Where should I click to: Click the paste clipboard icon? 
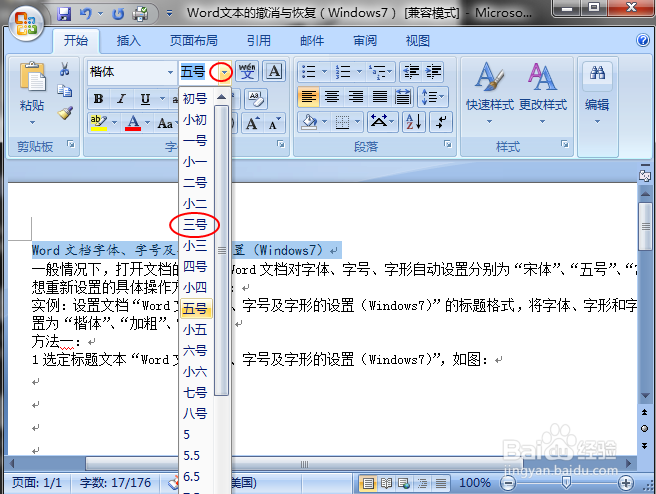(32, 77)
